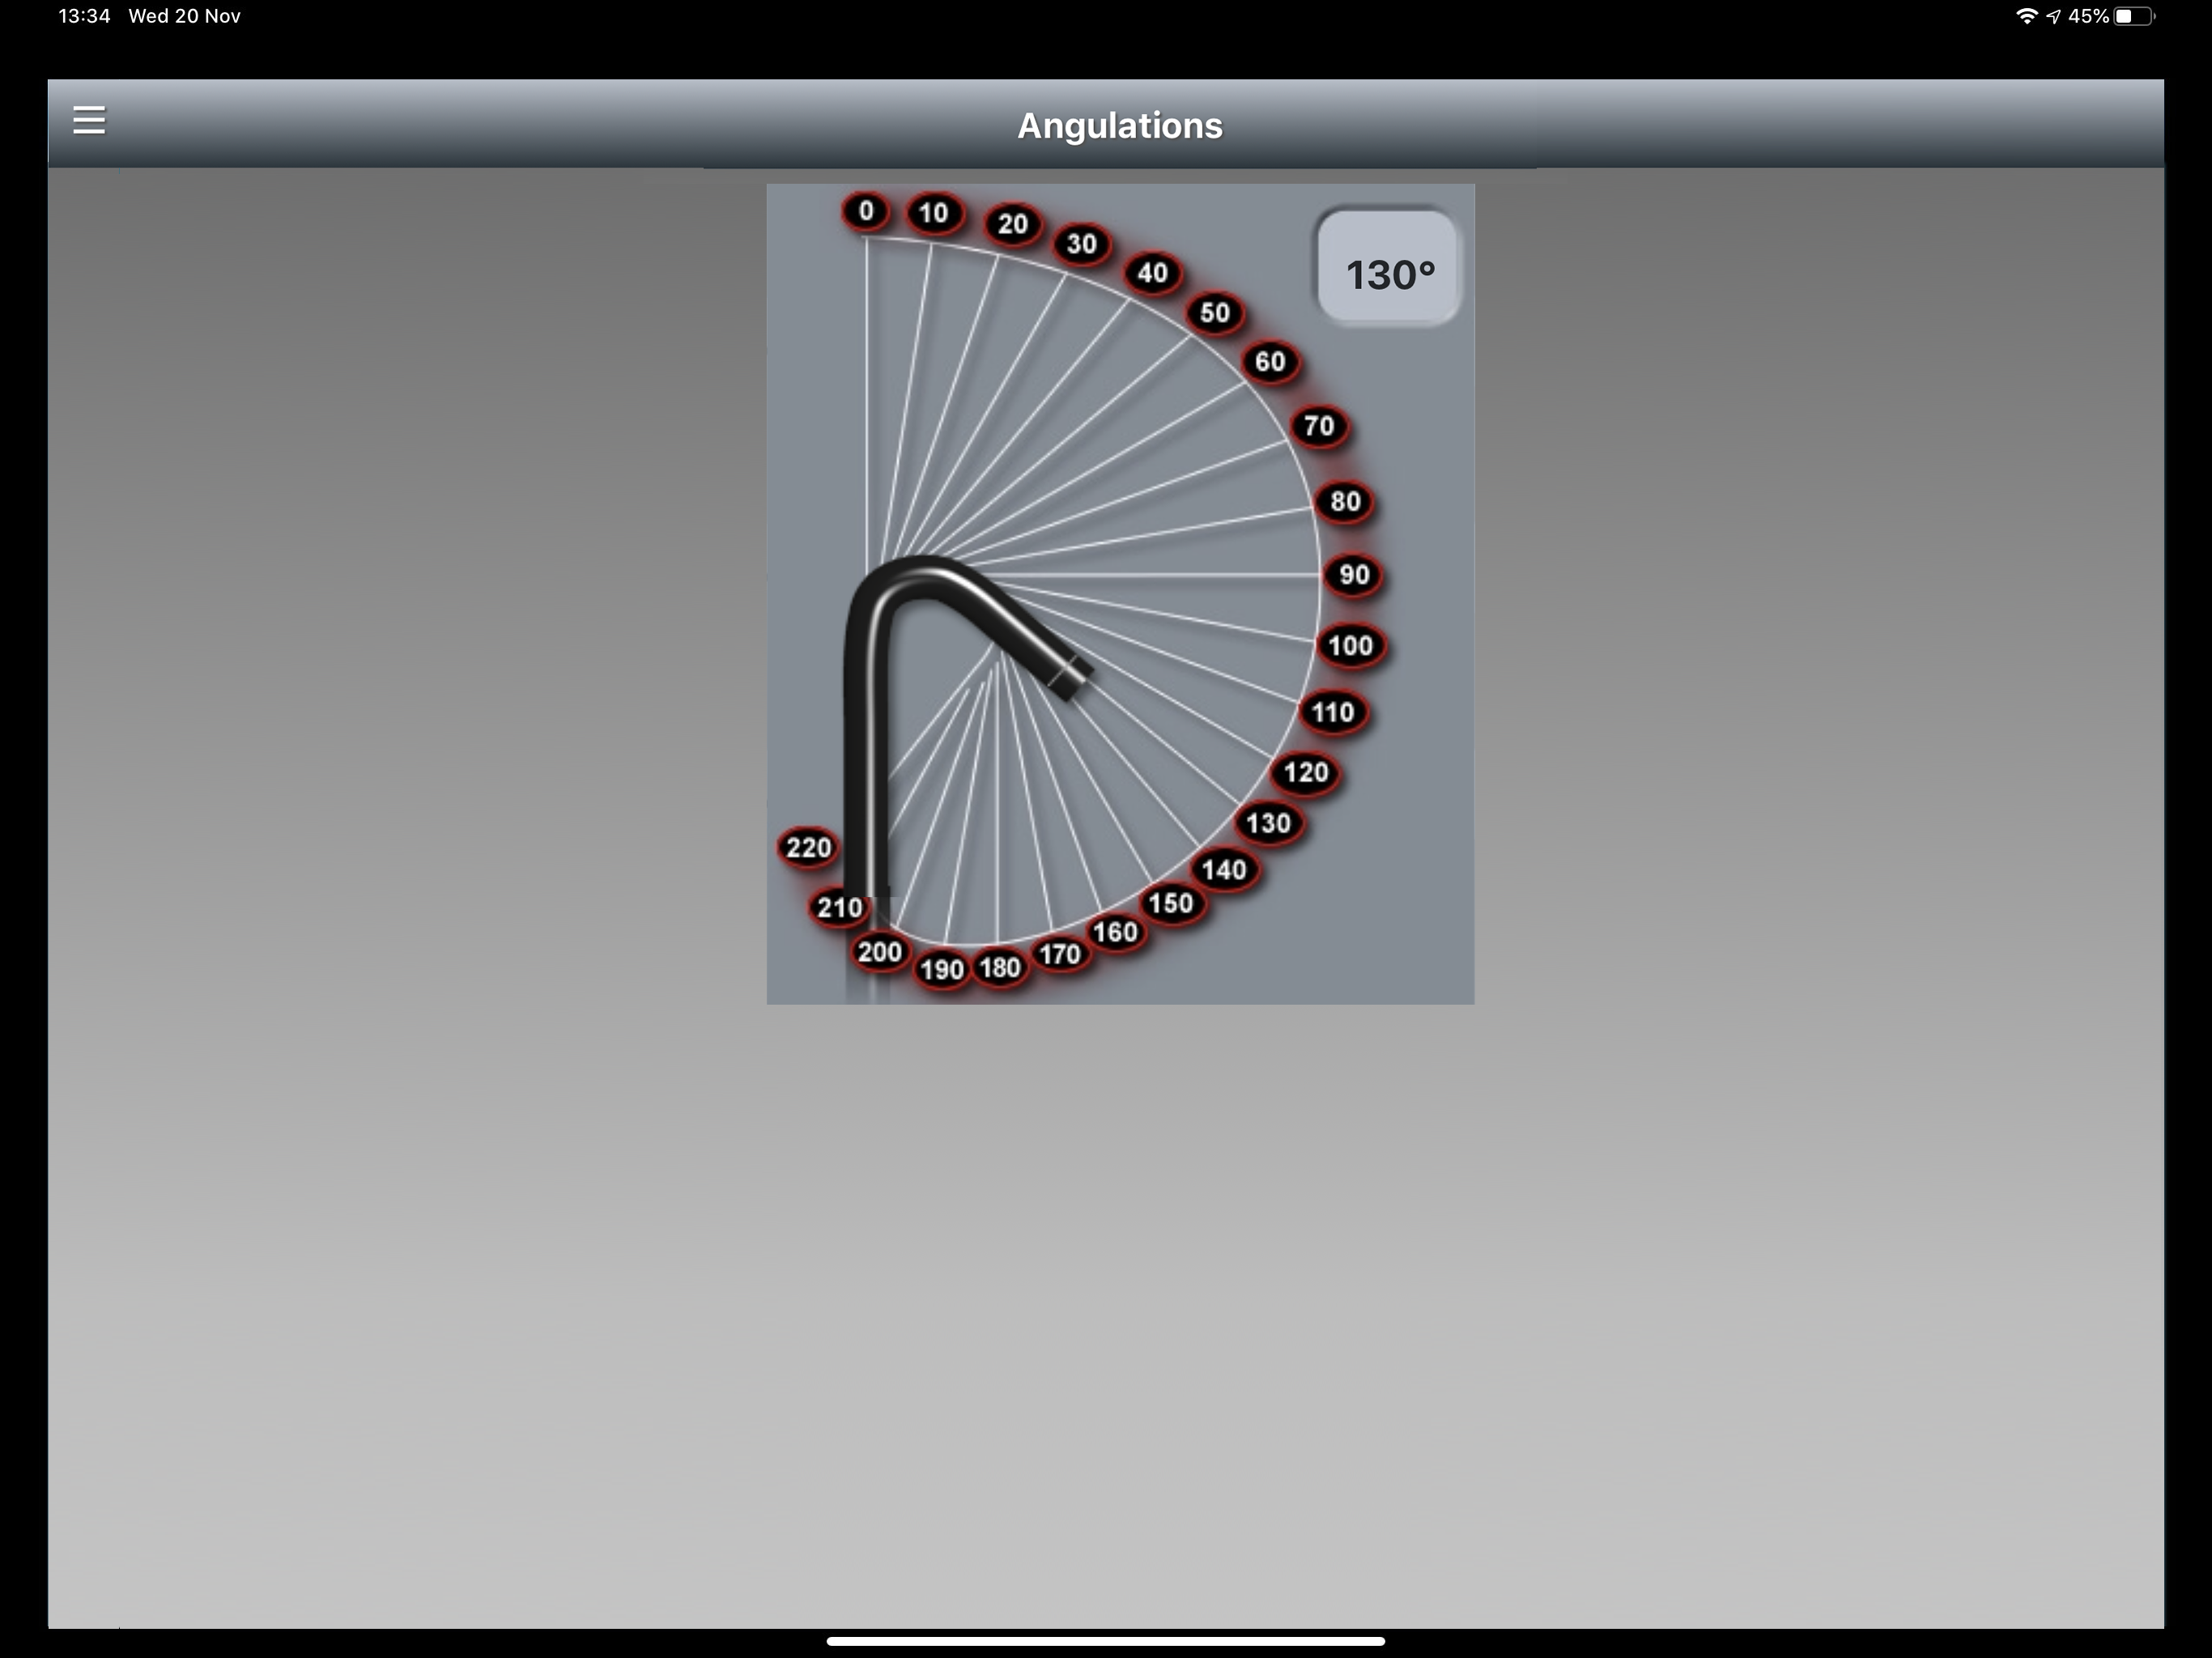Image resolution: width=2212 pixels, height=1658 pixels.
Task: Click the Angulations title text
Action: pos(1120,126)
